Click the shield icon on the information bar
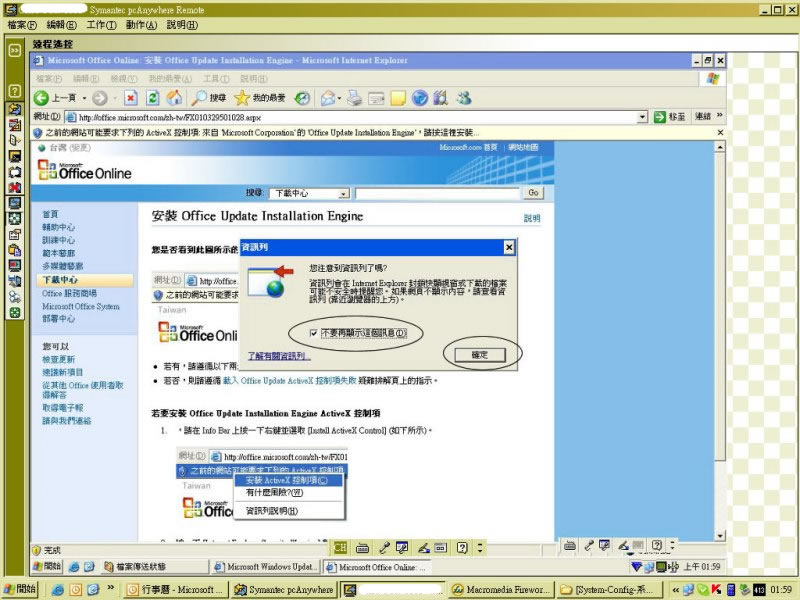The height and width of the screenshot is (600, 800). click(x=37, y=133)
